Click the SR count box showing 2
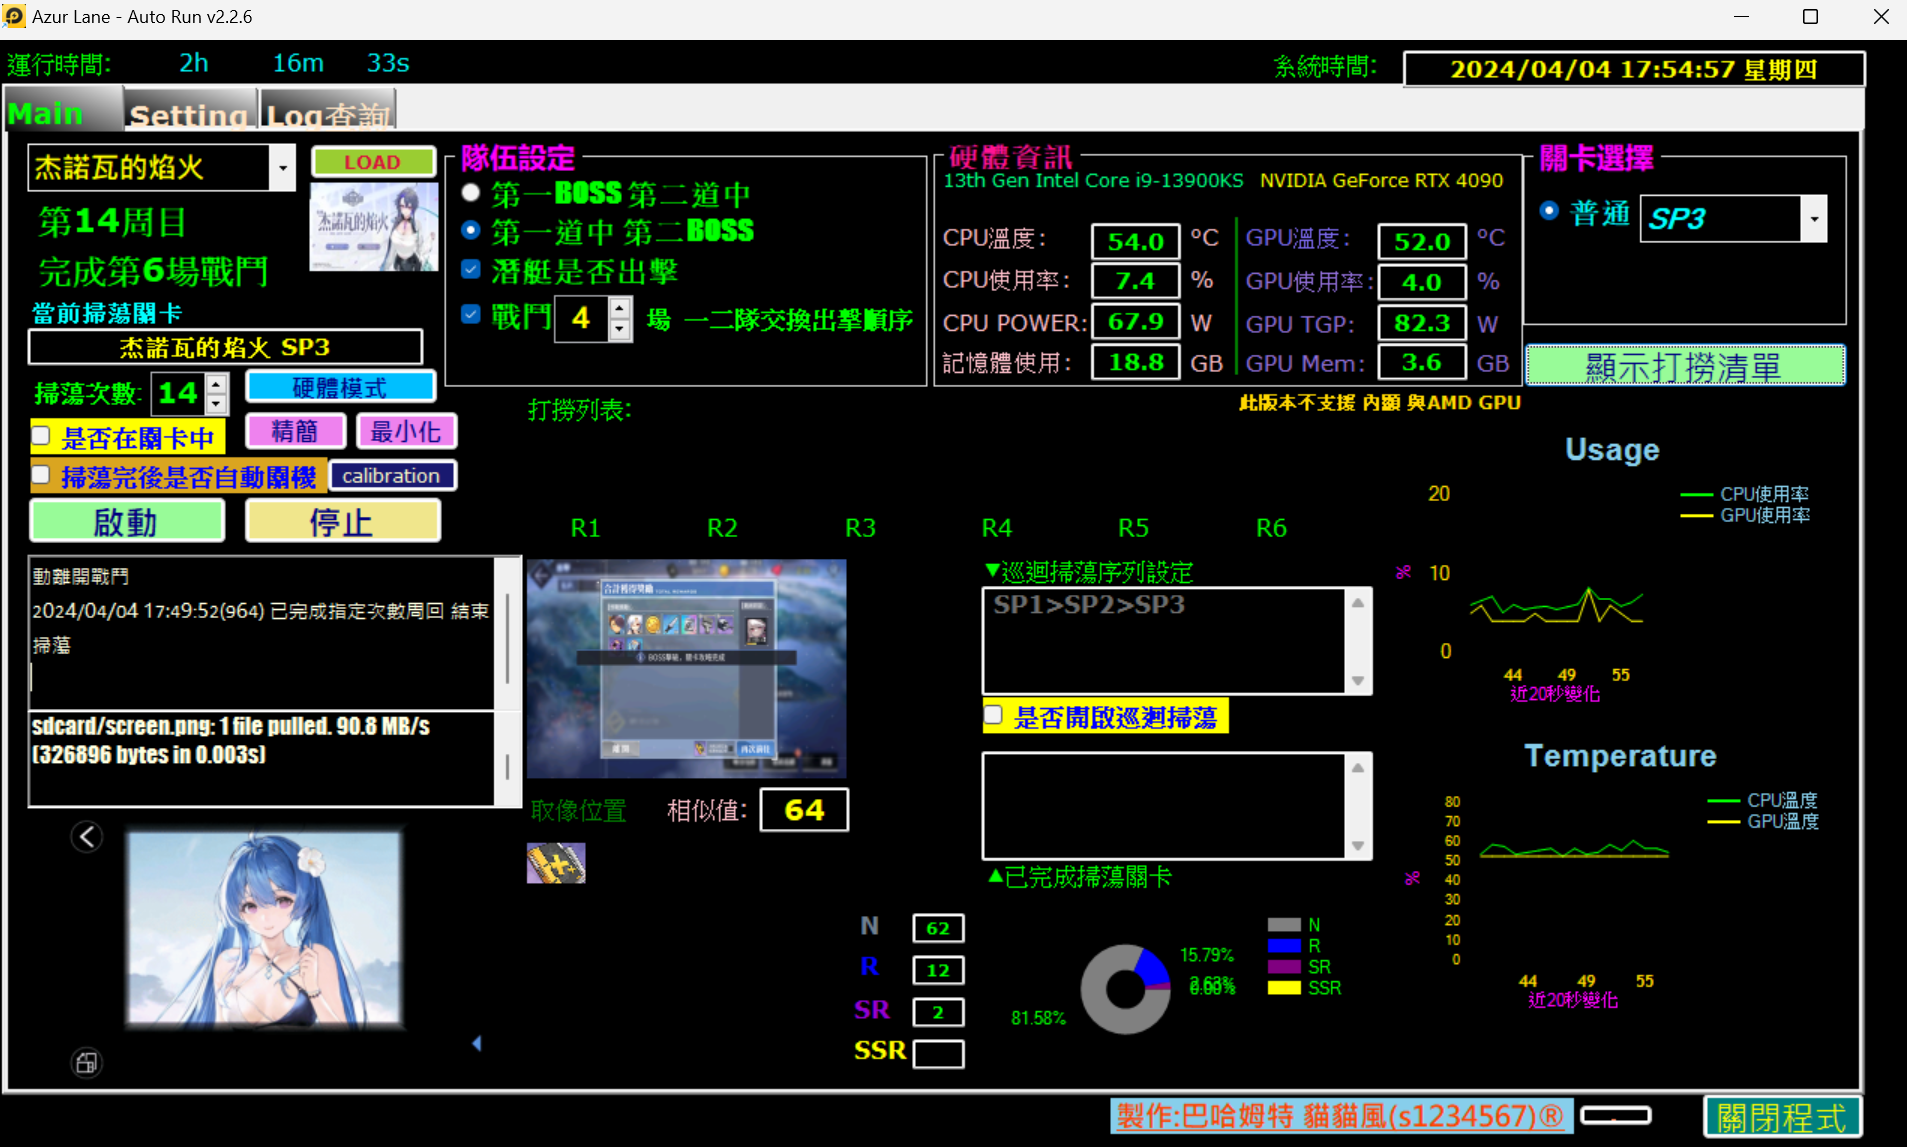1907x1147 pixels. point(938,1012)
